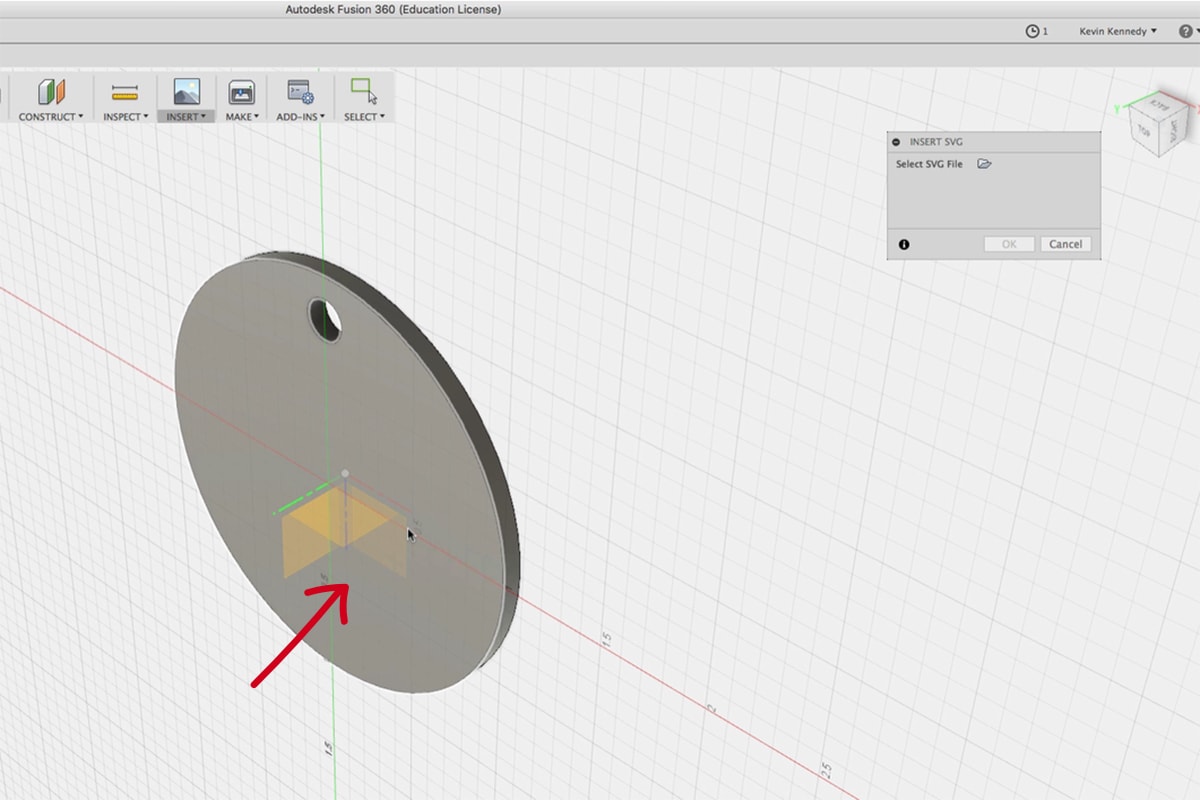Click the Add-Ins scripts icon
This screenshot has height=800, width=1200.
tap(300, 93)
